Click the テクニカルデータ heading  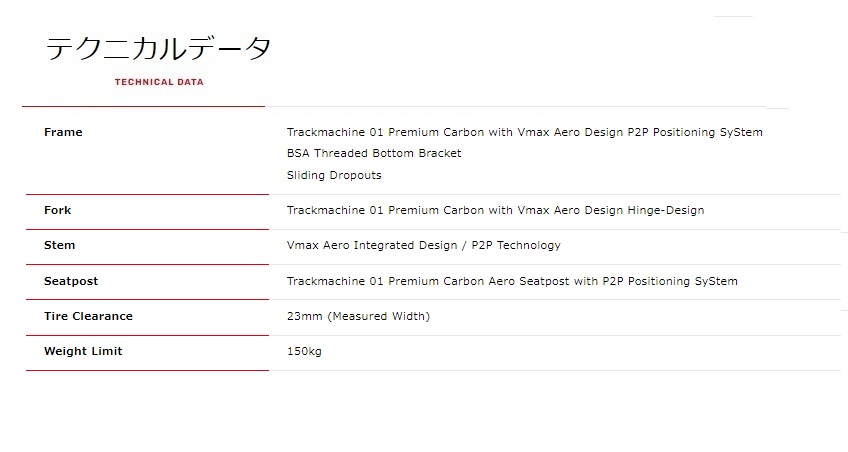pos(158,48)
